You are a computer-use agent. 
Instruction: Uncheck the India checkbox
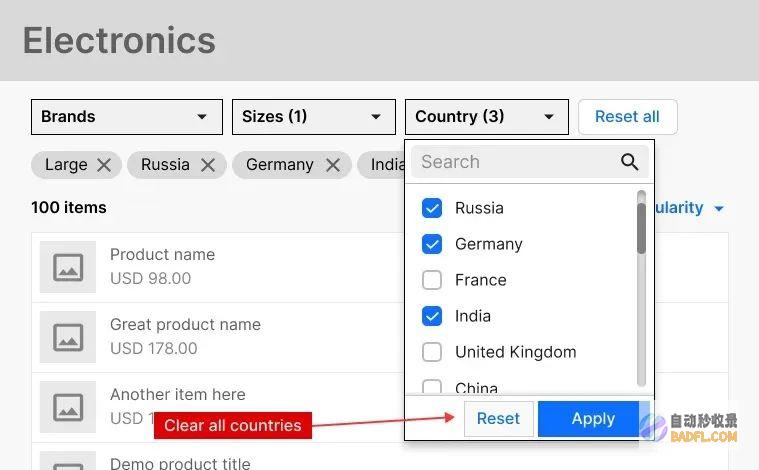(432, 316)
